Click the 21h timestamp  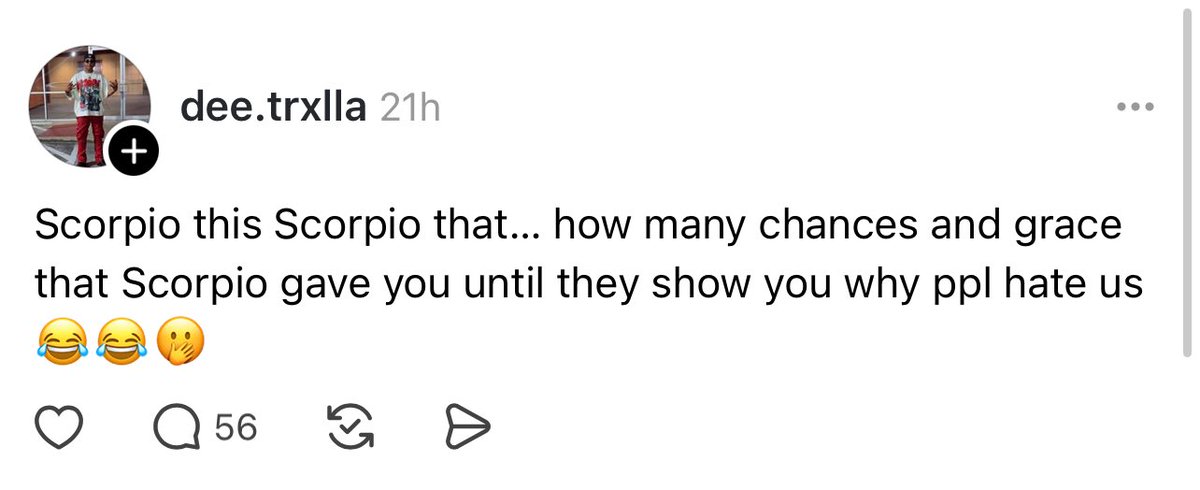tap(410, 108)
